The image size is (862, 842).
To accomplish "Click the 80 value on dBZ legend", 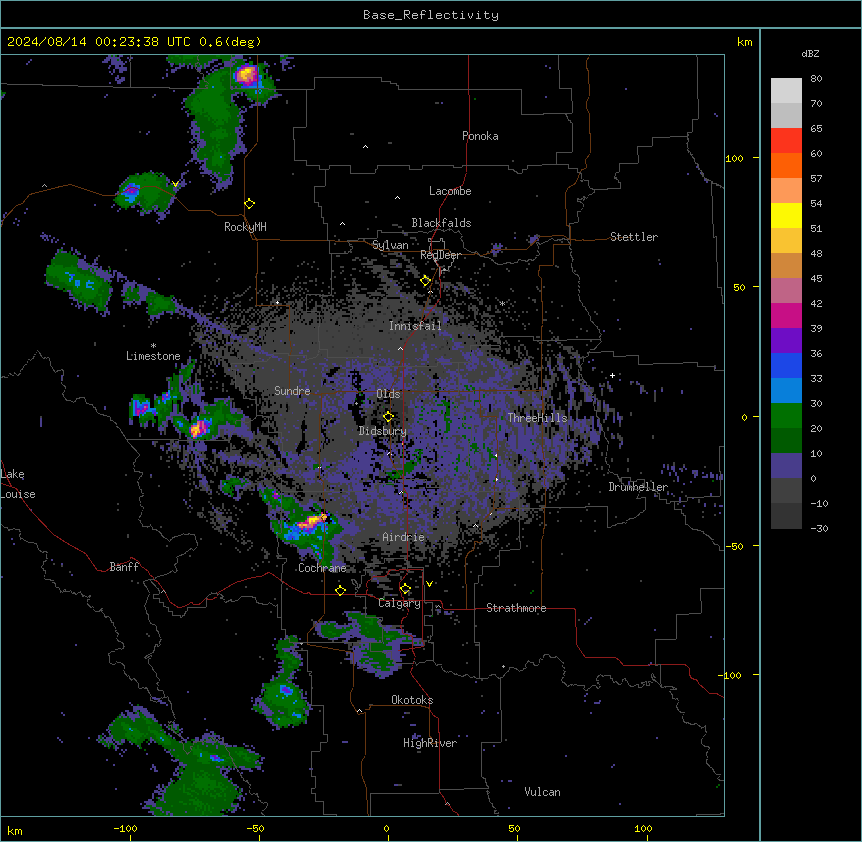I will click(816, 79).
